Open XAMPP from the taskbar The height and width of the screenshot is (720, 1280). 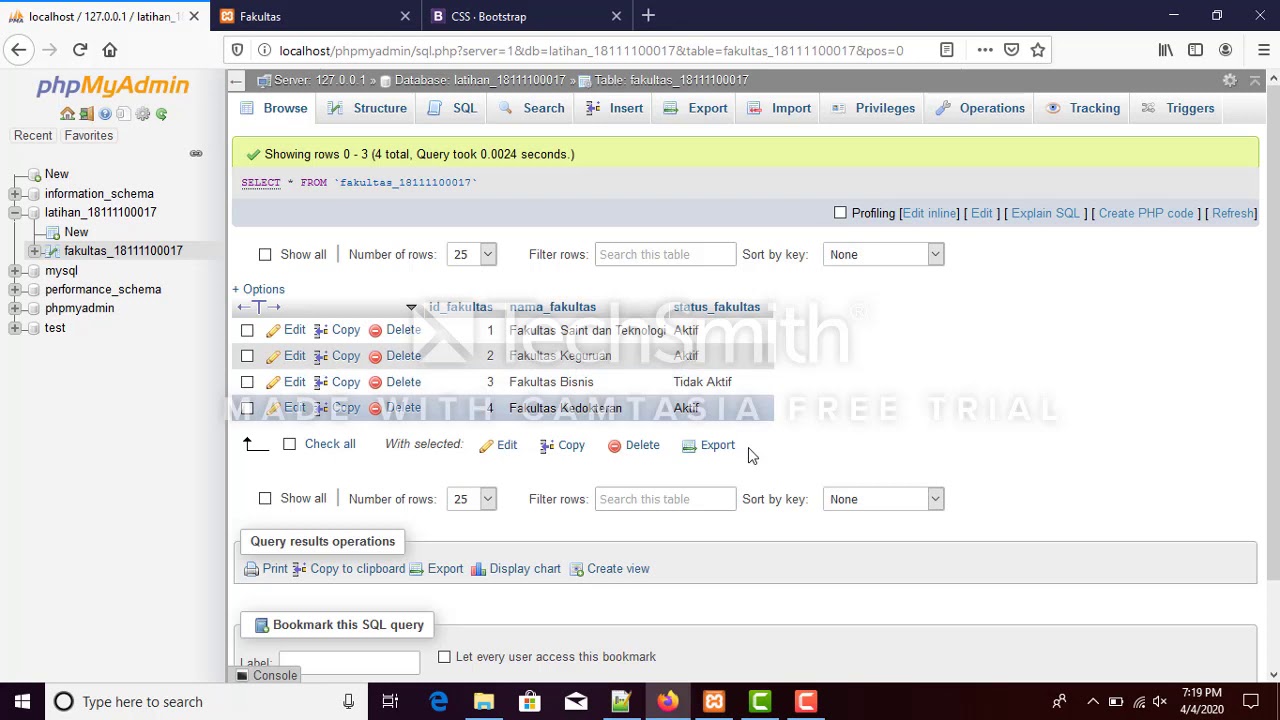[714, 701]
